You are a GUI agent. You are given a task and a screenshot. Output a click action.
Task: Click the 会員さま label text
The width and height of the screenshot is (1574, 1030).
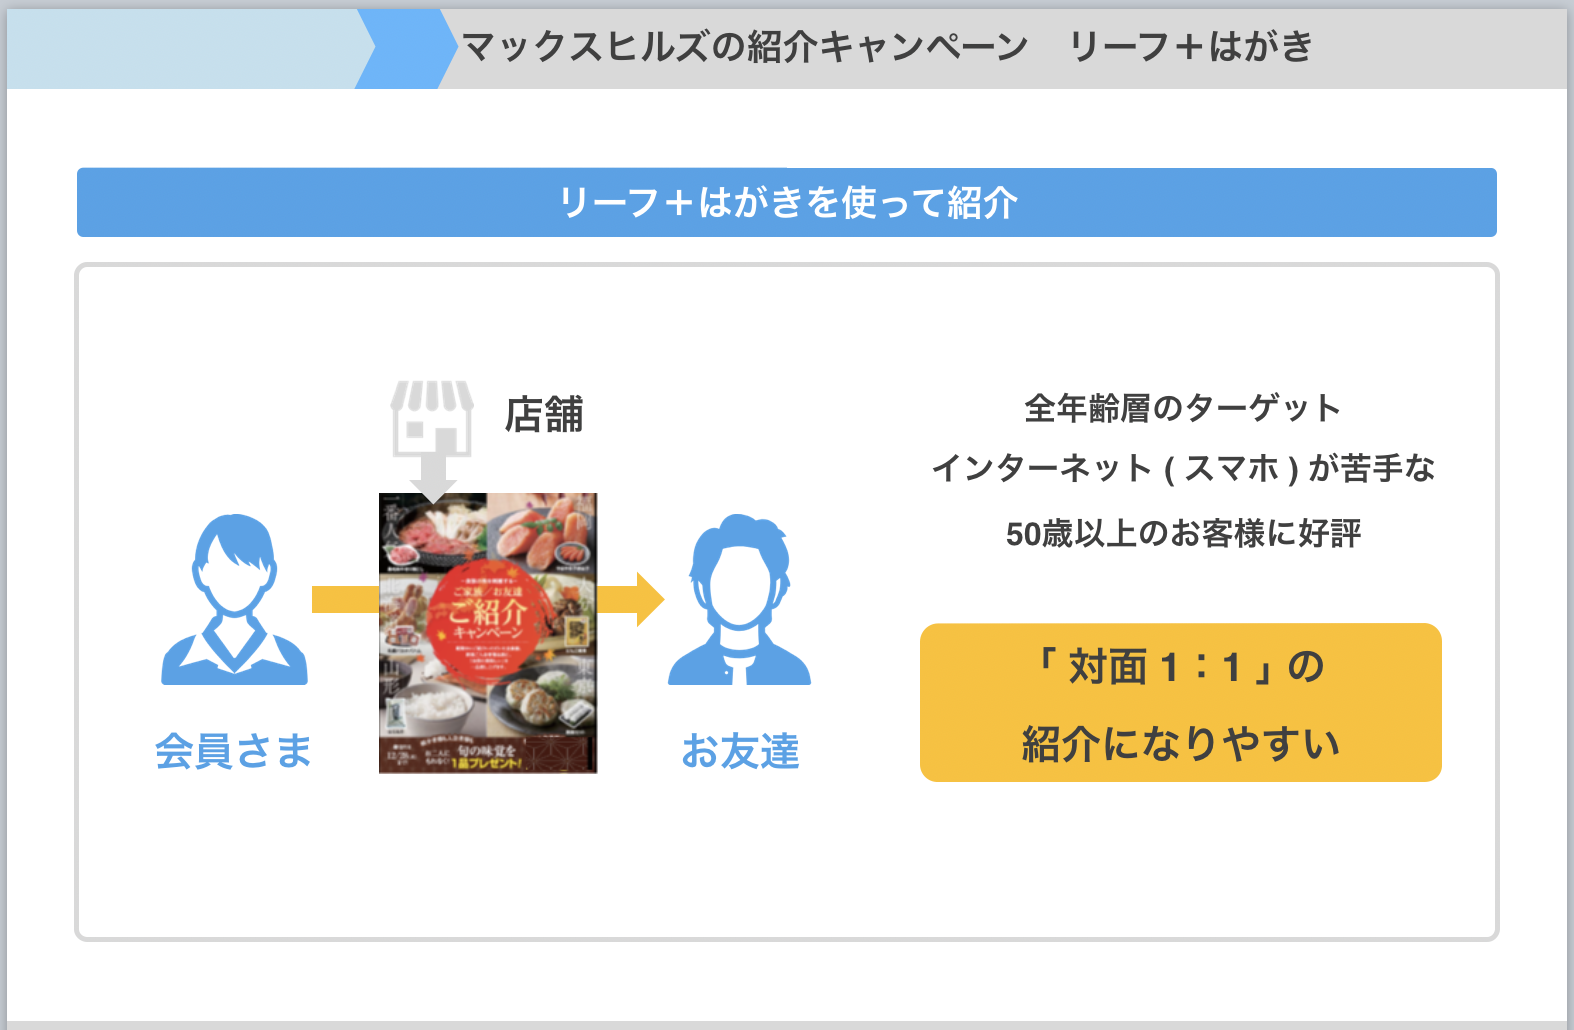click(x=234, y=751)
